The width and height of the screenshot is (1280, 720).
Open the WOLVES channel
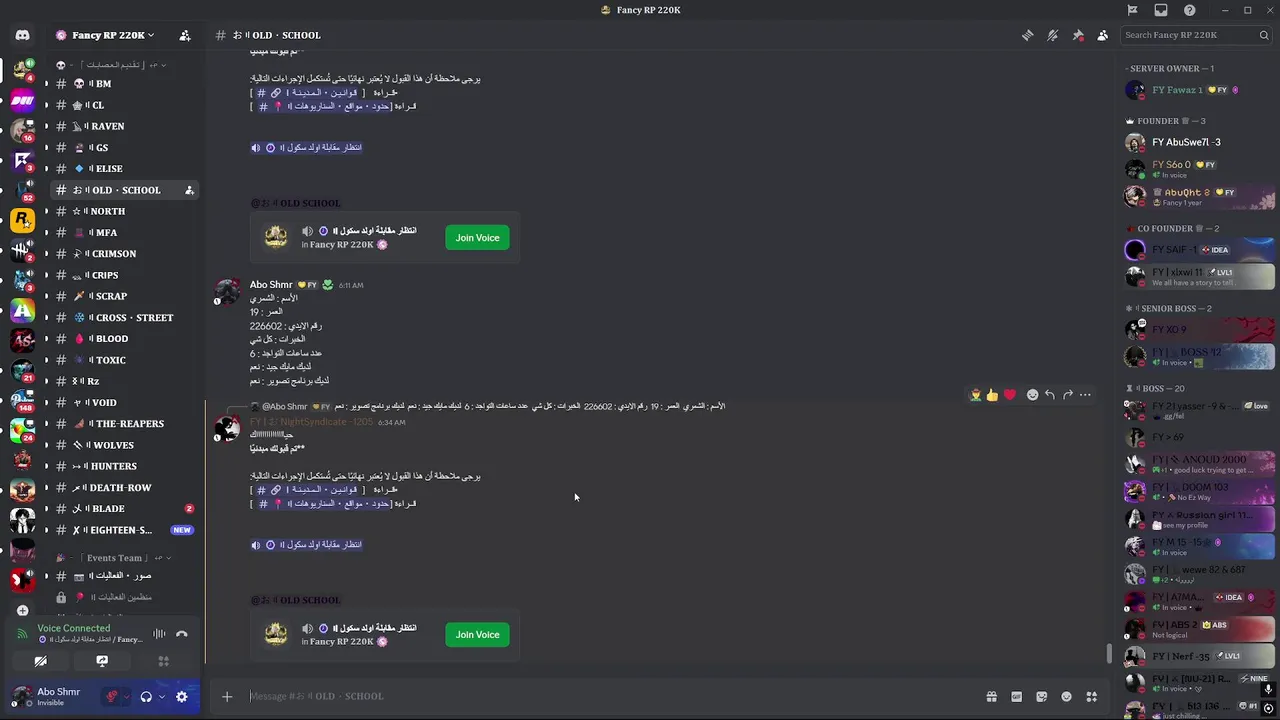point(114,445)
